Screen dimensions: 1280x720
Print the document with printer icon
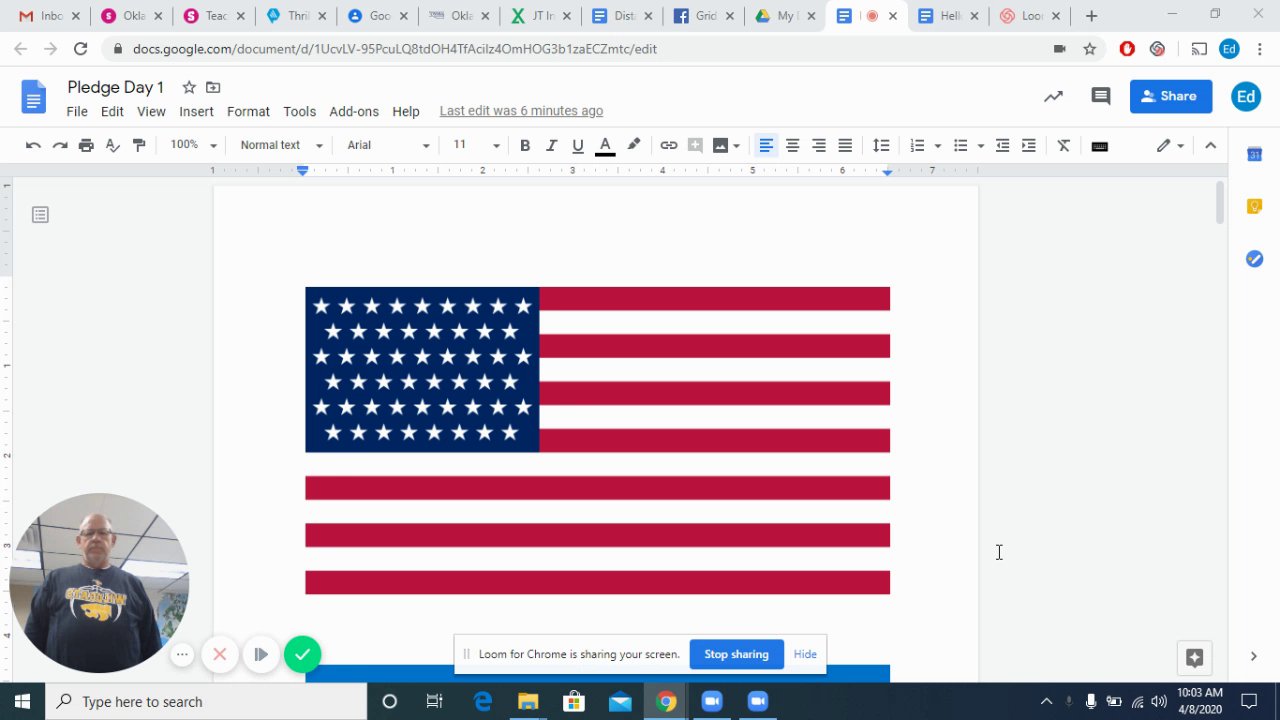(x=86, y=145)
